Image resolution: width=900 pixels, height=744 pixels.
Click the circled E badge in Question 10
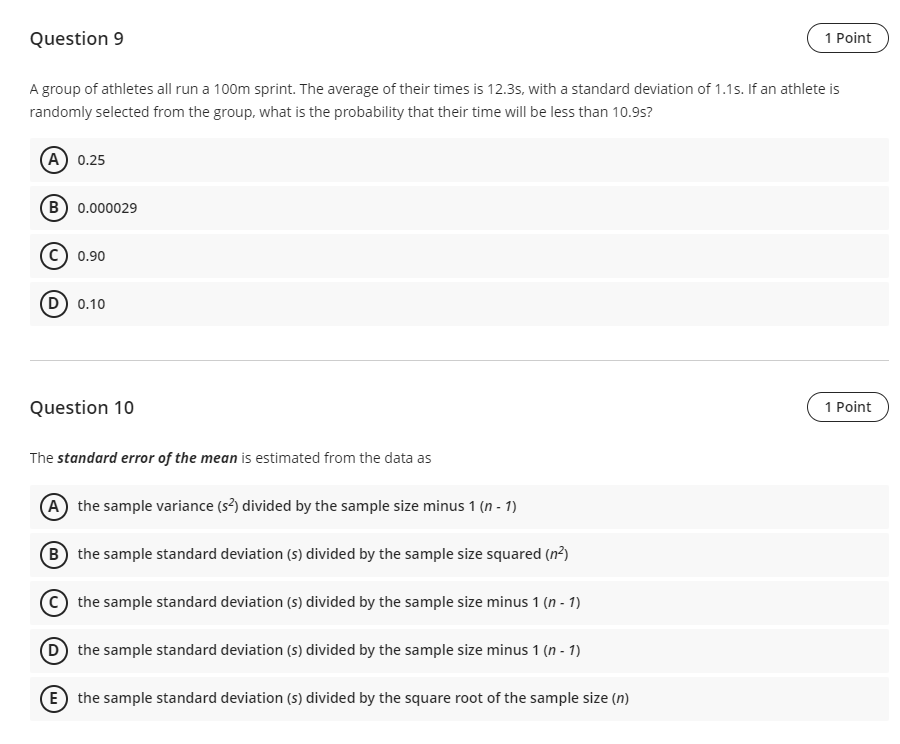[53, 698]
